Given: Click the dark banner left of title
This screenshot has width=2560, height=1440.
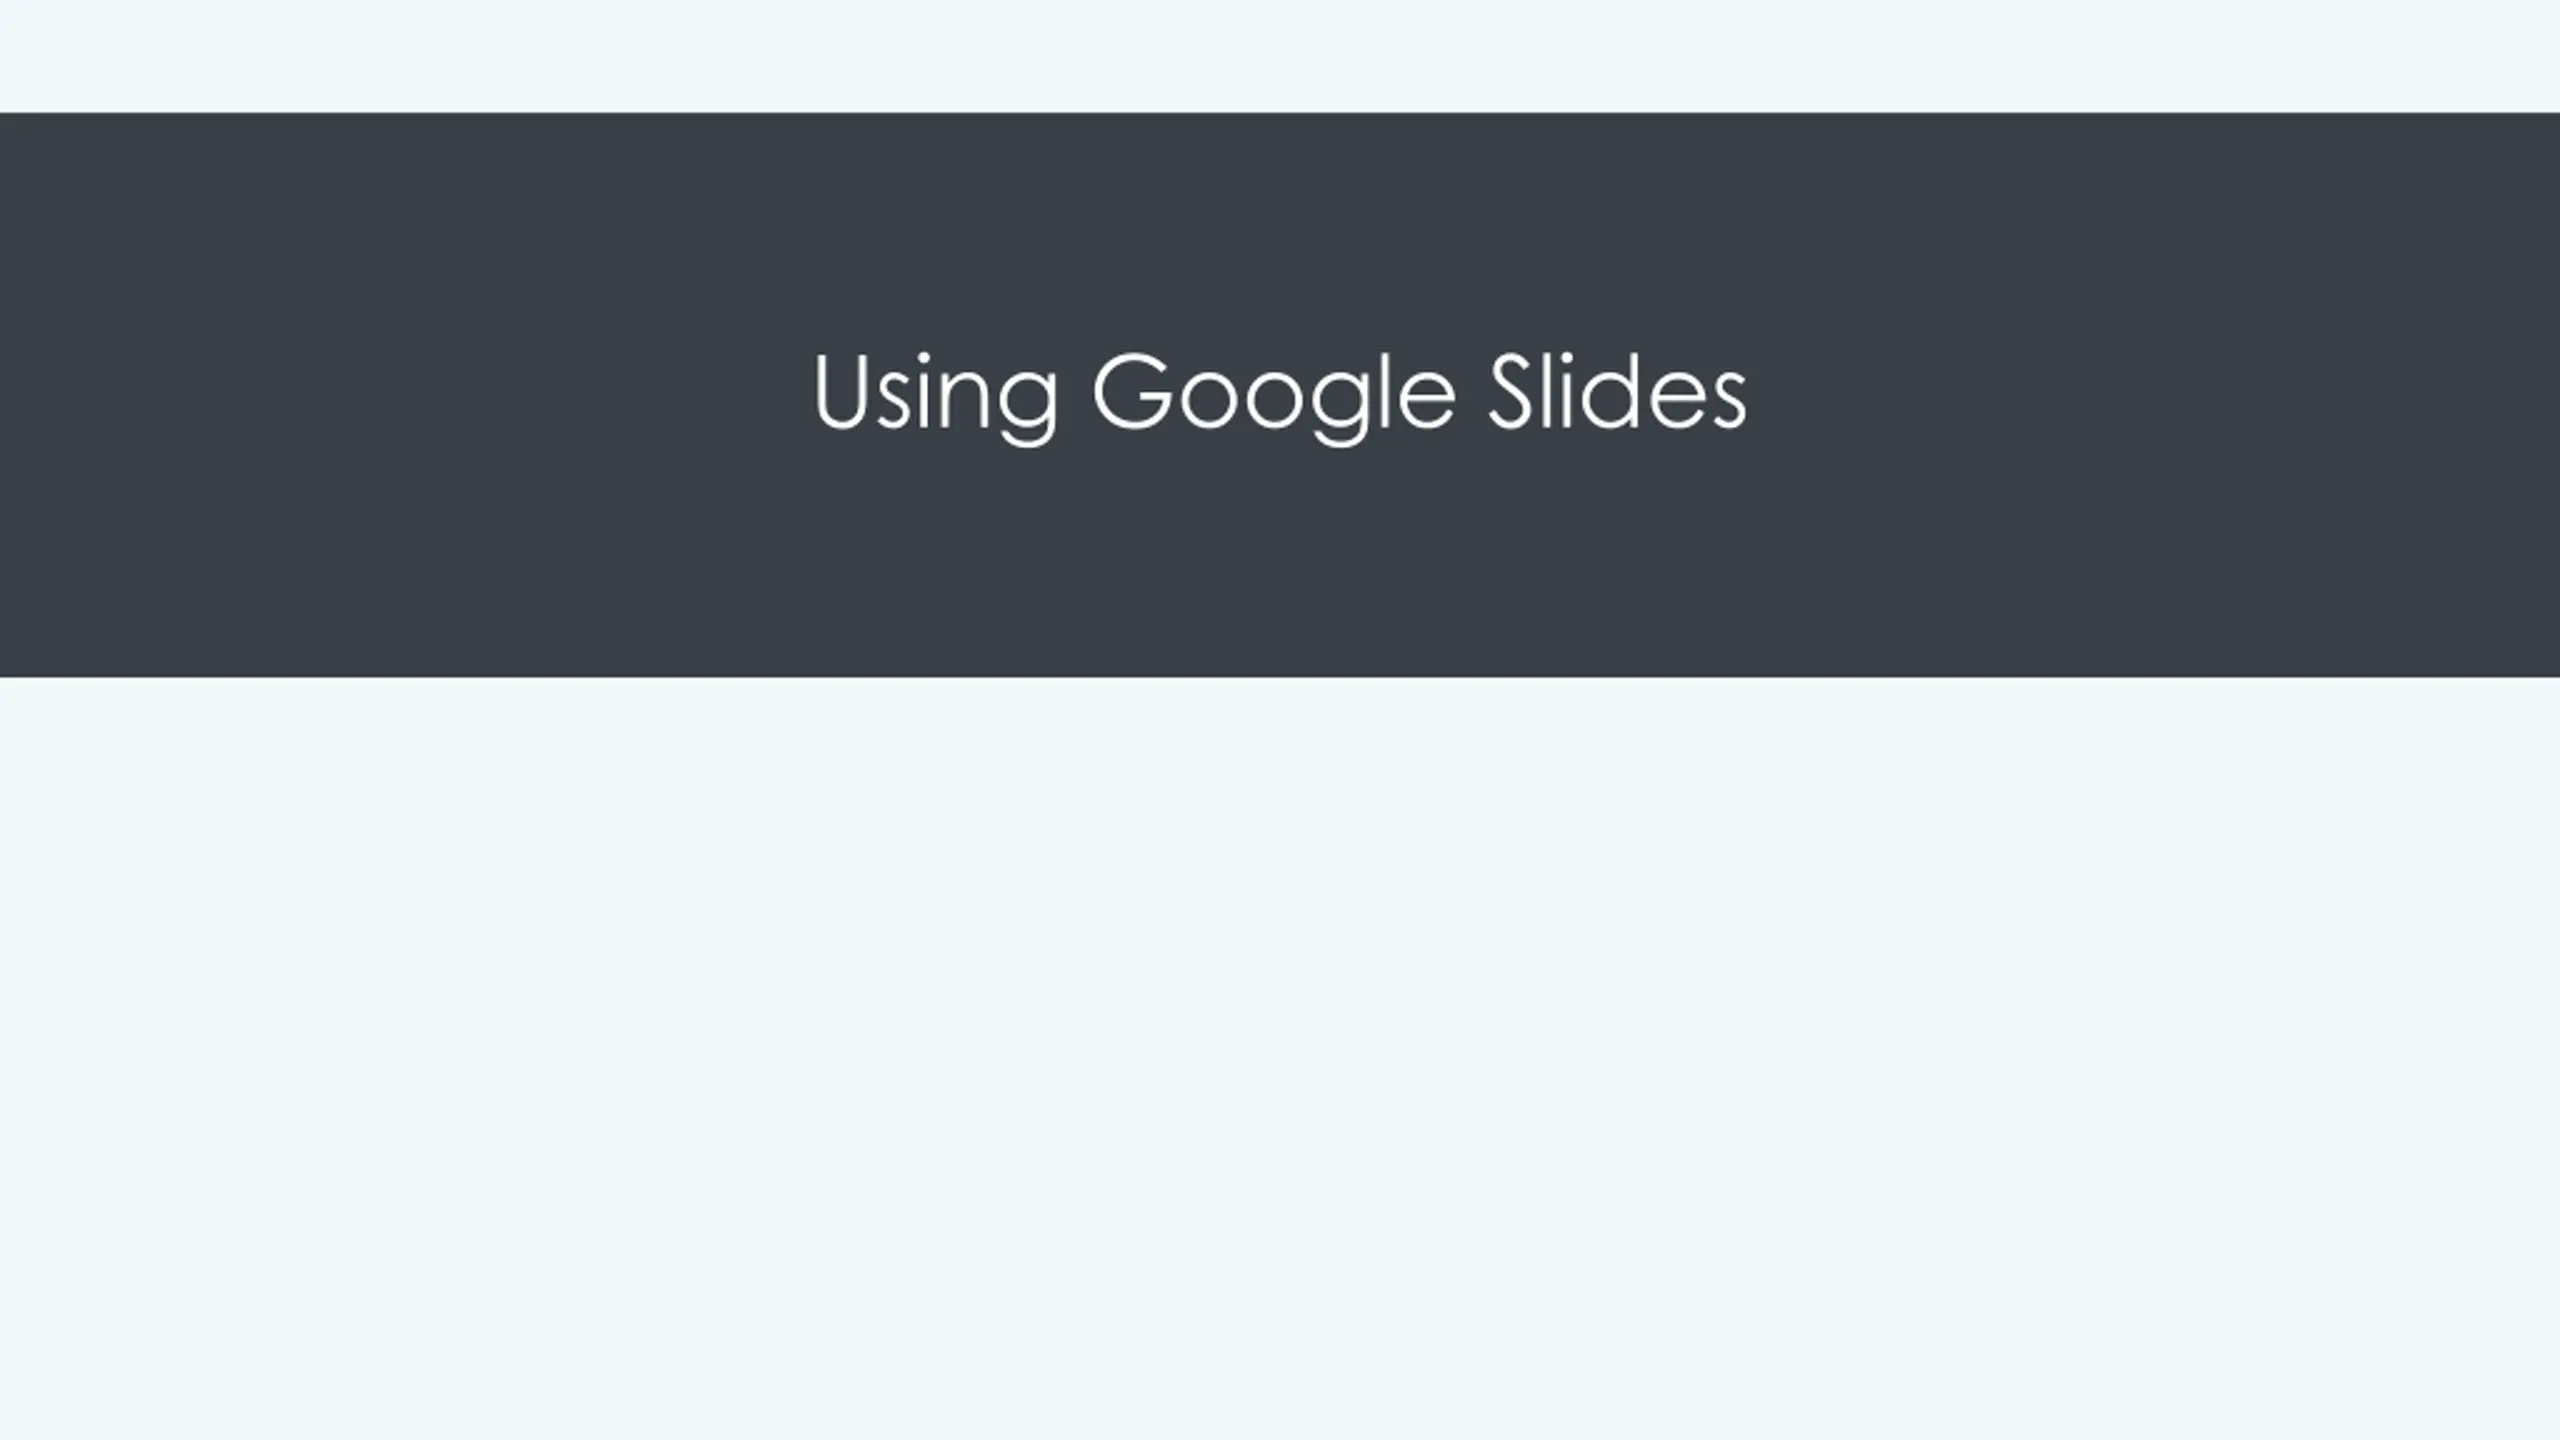Looking at the screenshot, I should click(x=400, y=395).
